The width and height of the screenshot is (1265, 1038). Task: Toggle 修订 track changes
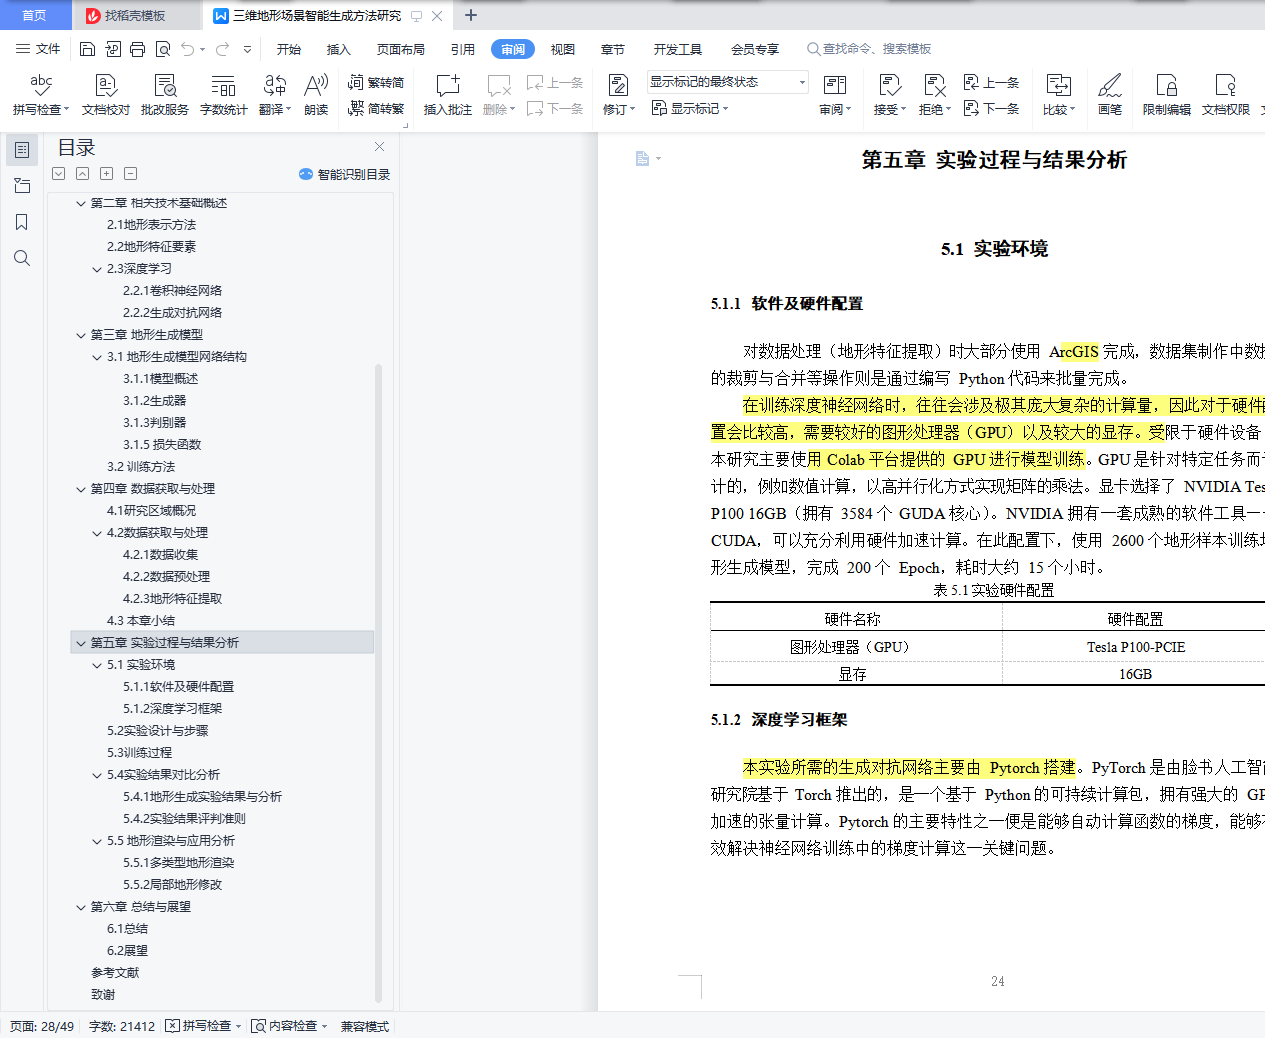[x=618, y=95]
